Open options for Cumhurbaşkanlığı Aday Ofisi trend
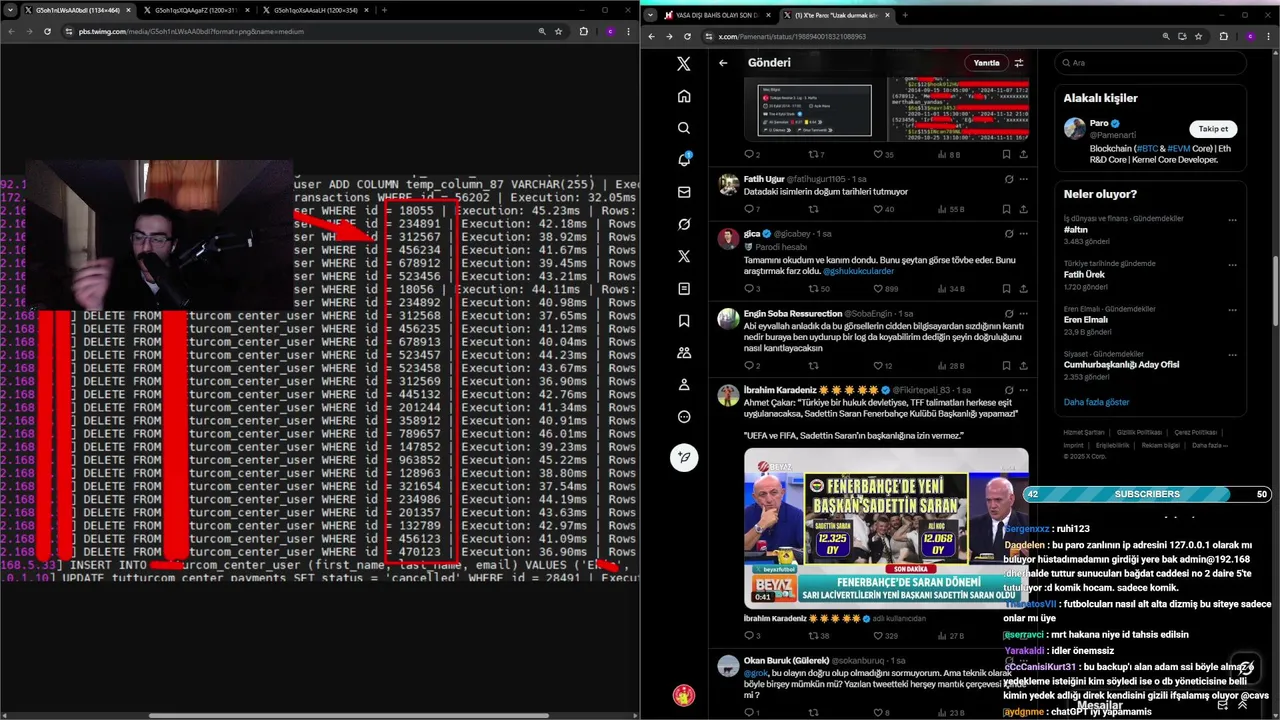Screen dimensions: 1280x720 [x=1232, y=355]
